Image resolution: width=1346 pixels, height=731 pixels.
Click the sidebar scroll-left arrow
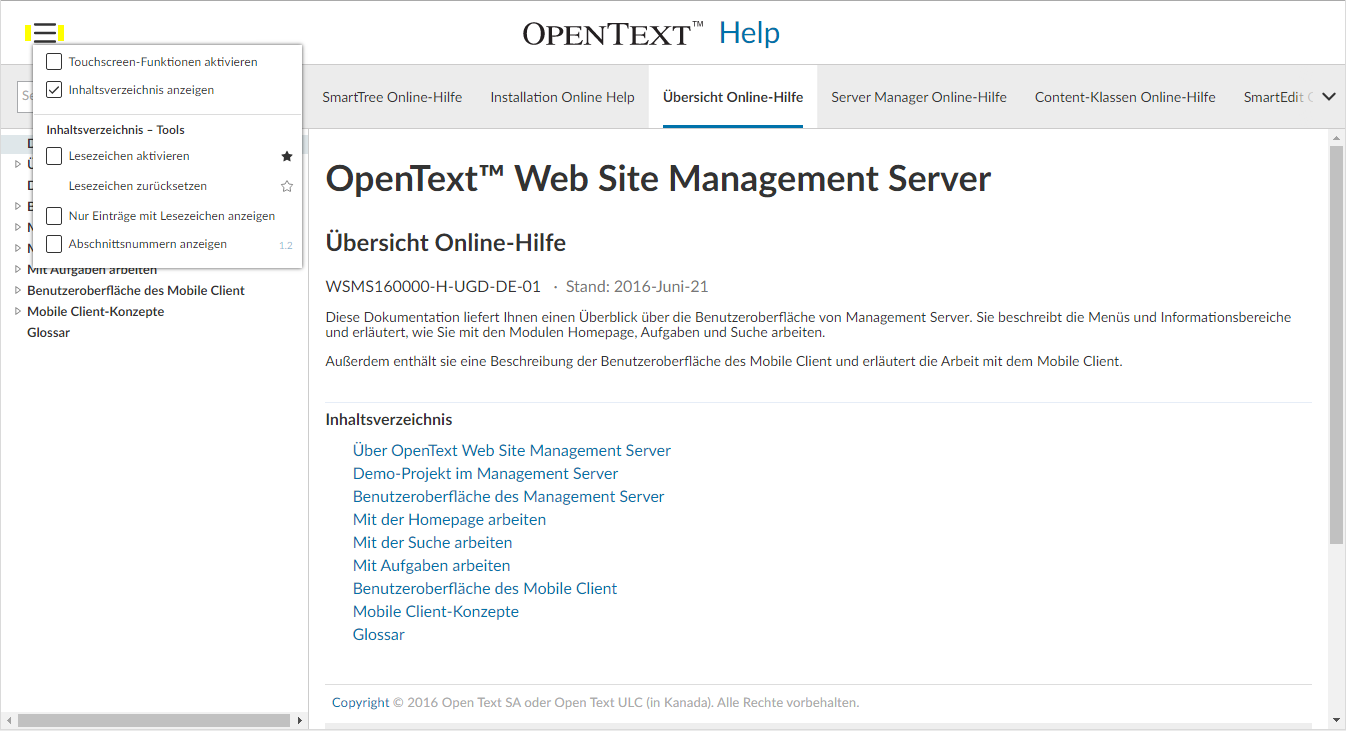[x=9, y=721]
